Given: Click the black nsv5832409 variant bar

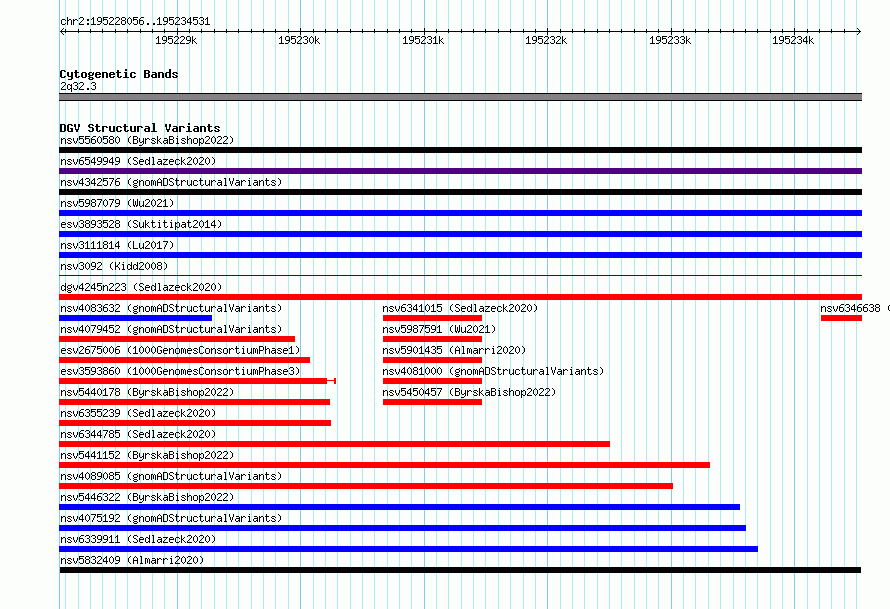Looking at the screenshot, I should pyautogui.click(x=460, y=570).
